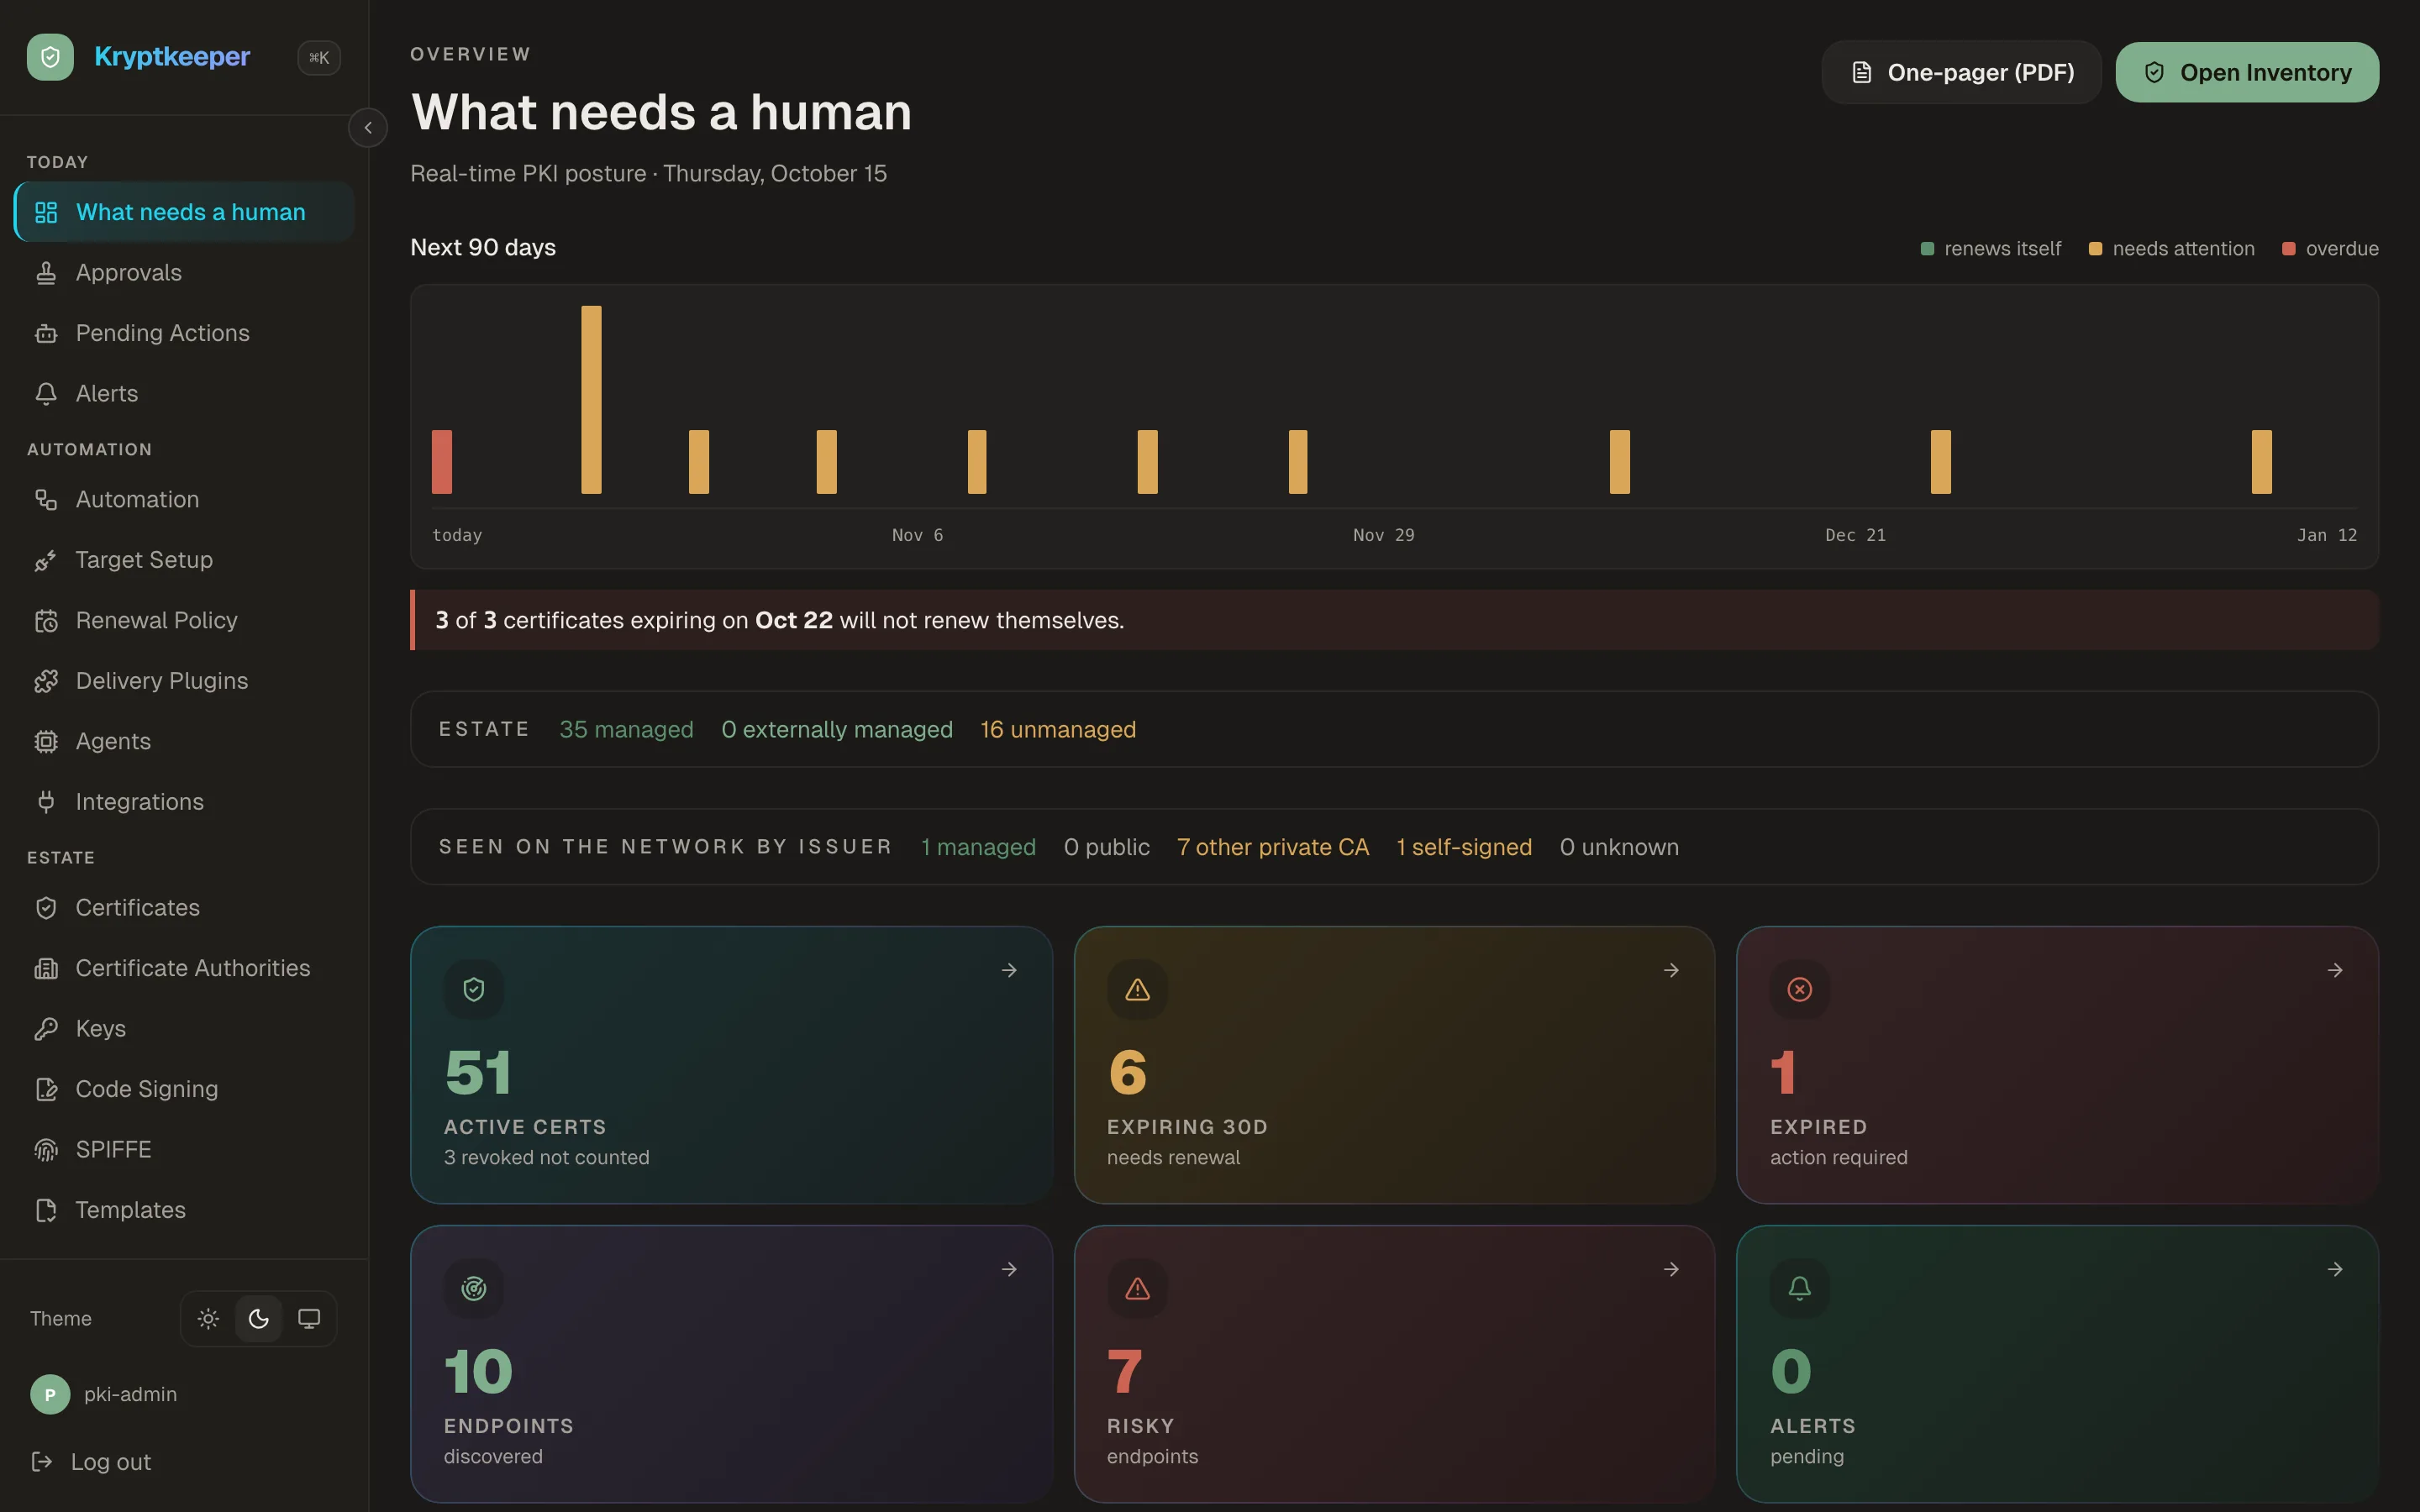
Task: Click the Integrations plug icon
Action: pyautogui.click(x=46, y=802)
